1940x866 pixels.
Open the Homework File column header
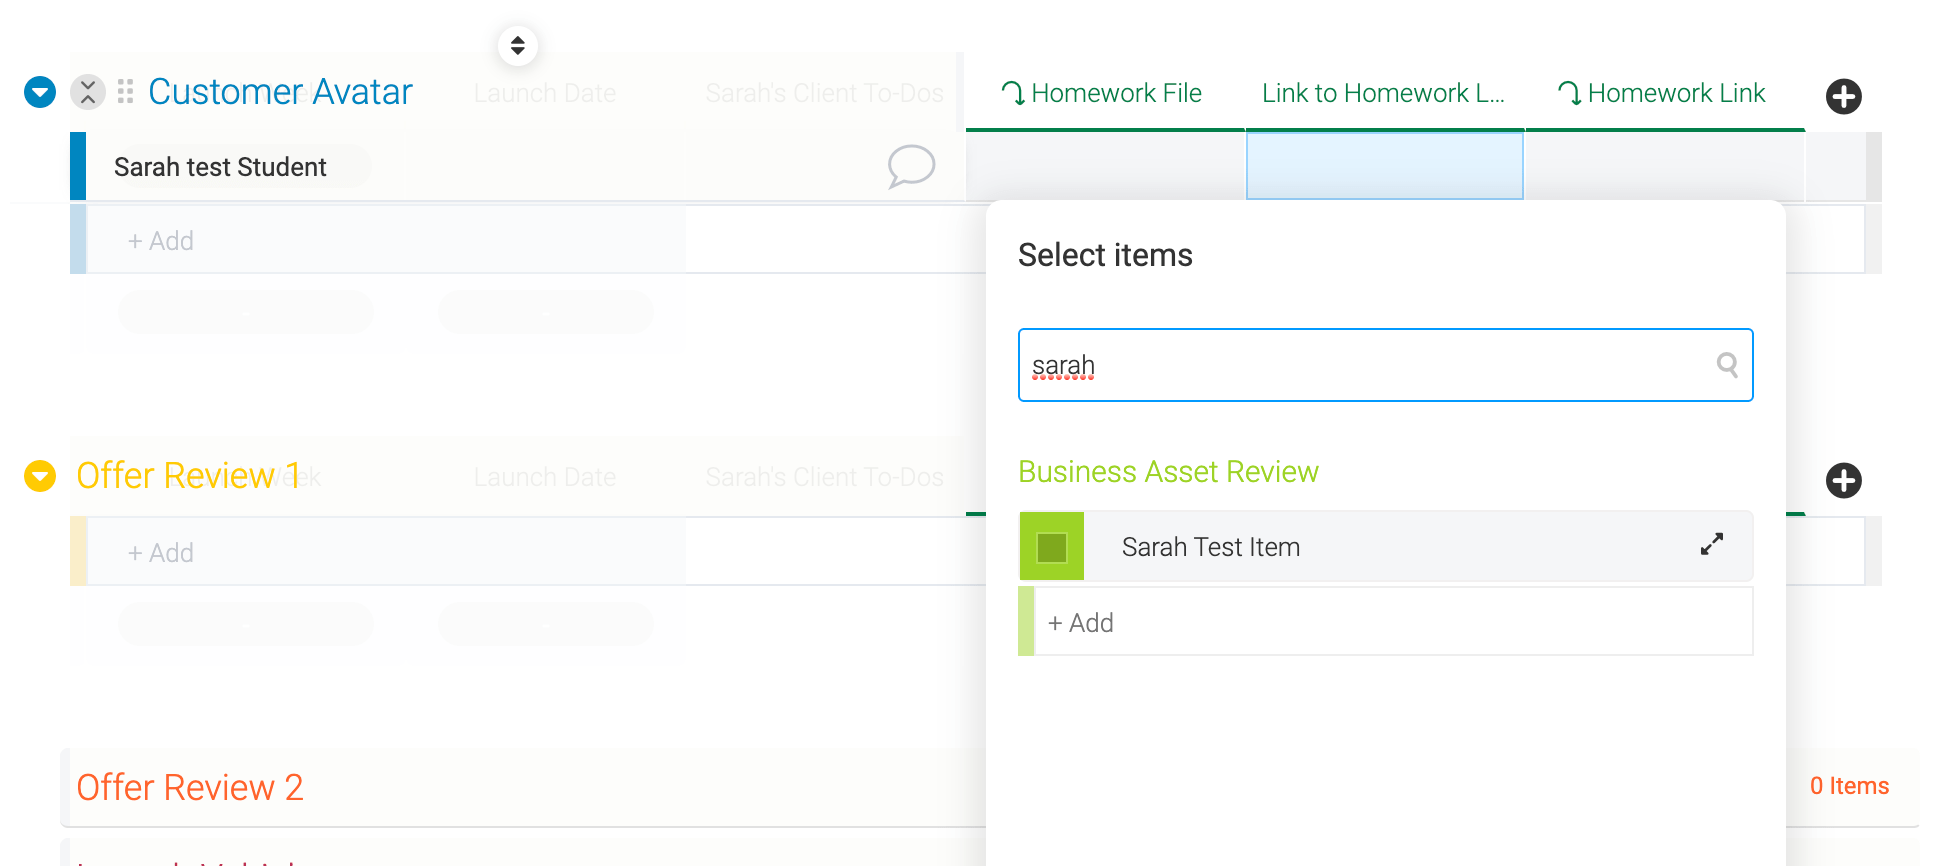point(1102,93)
